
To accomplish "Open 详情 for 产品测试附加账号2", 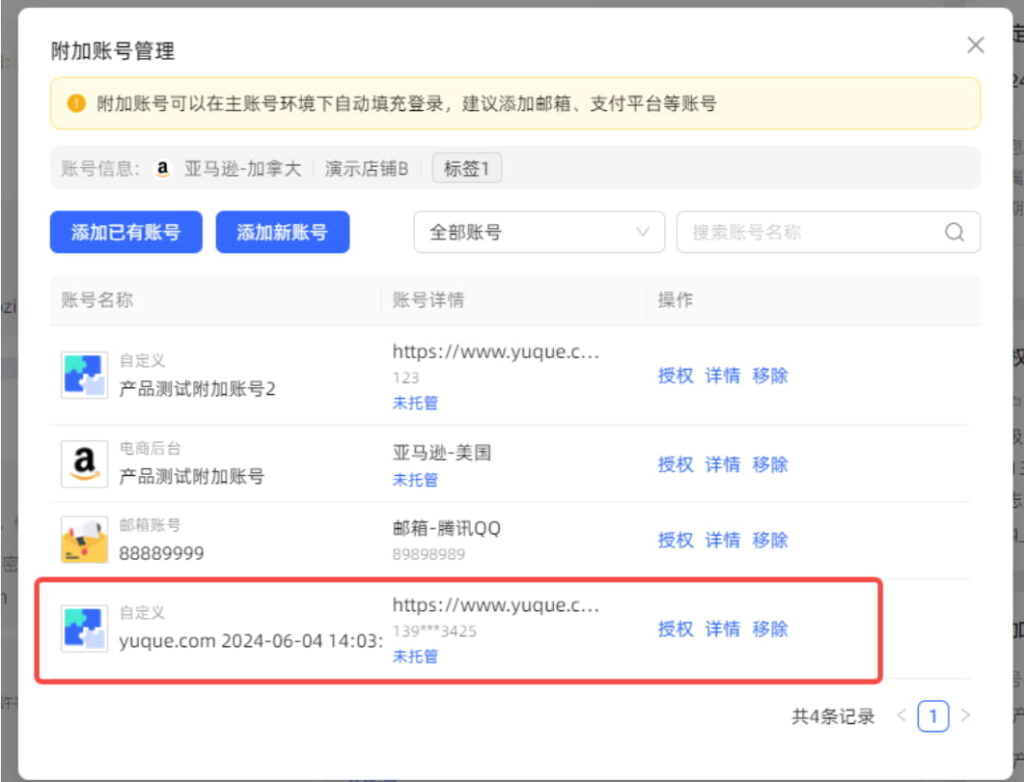I will [x=722, y=376].
